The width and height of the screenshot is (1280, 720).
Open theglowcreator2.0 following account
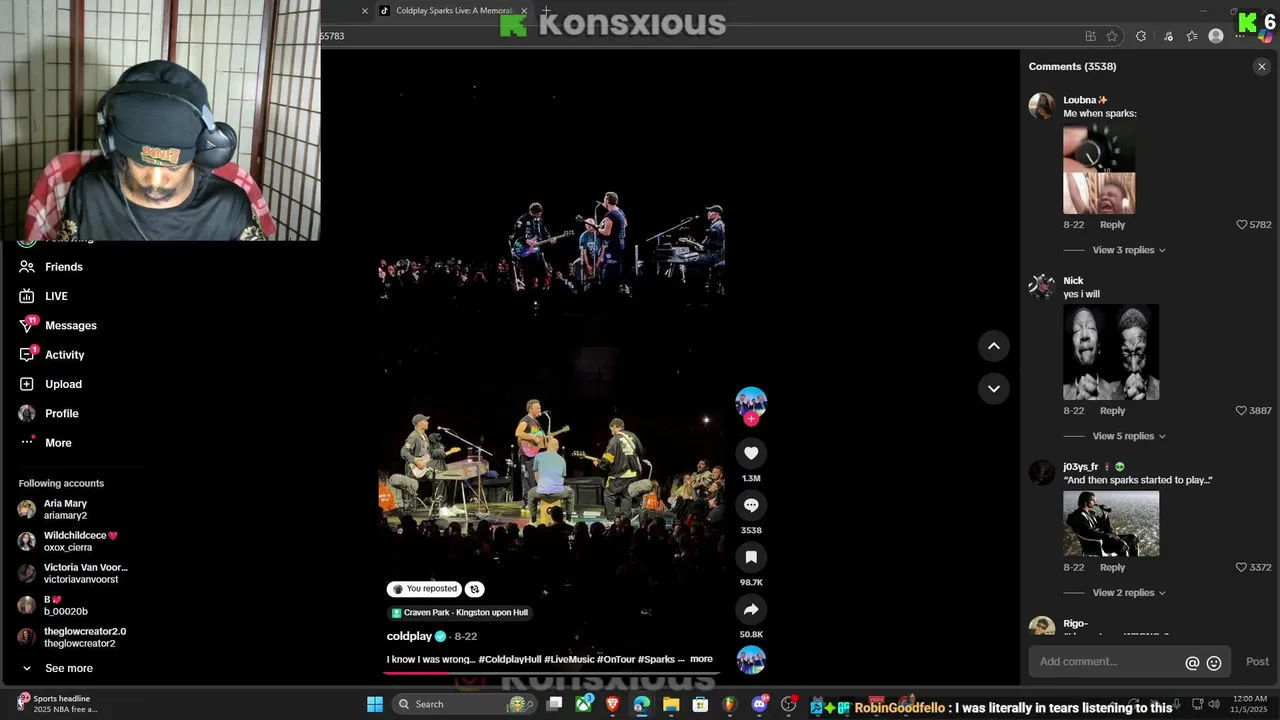coord(70,637)
